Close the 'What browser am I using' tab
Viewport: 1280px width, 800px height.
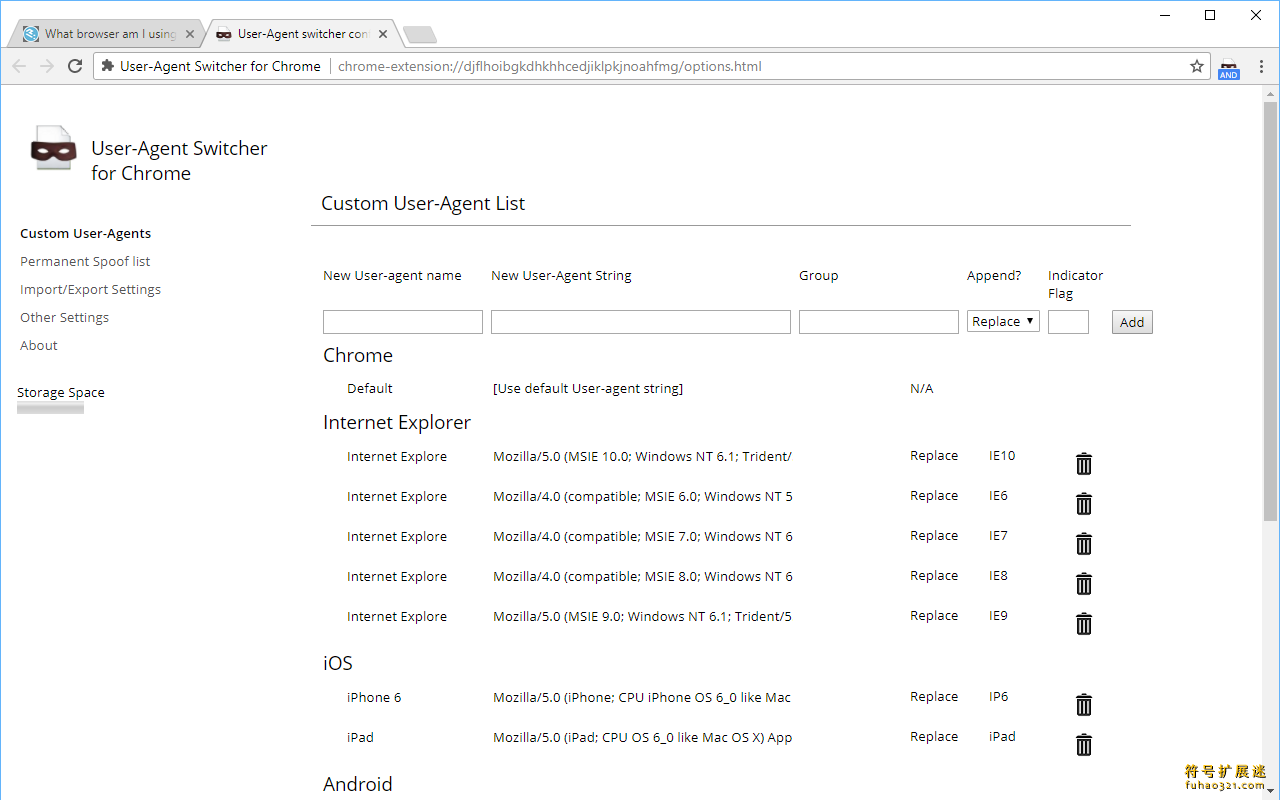pos(189,34)
